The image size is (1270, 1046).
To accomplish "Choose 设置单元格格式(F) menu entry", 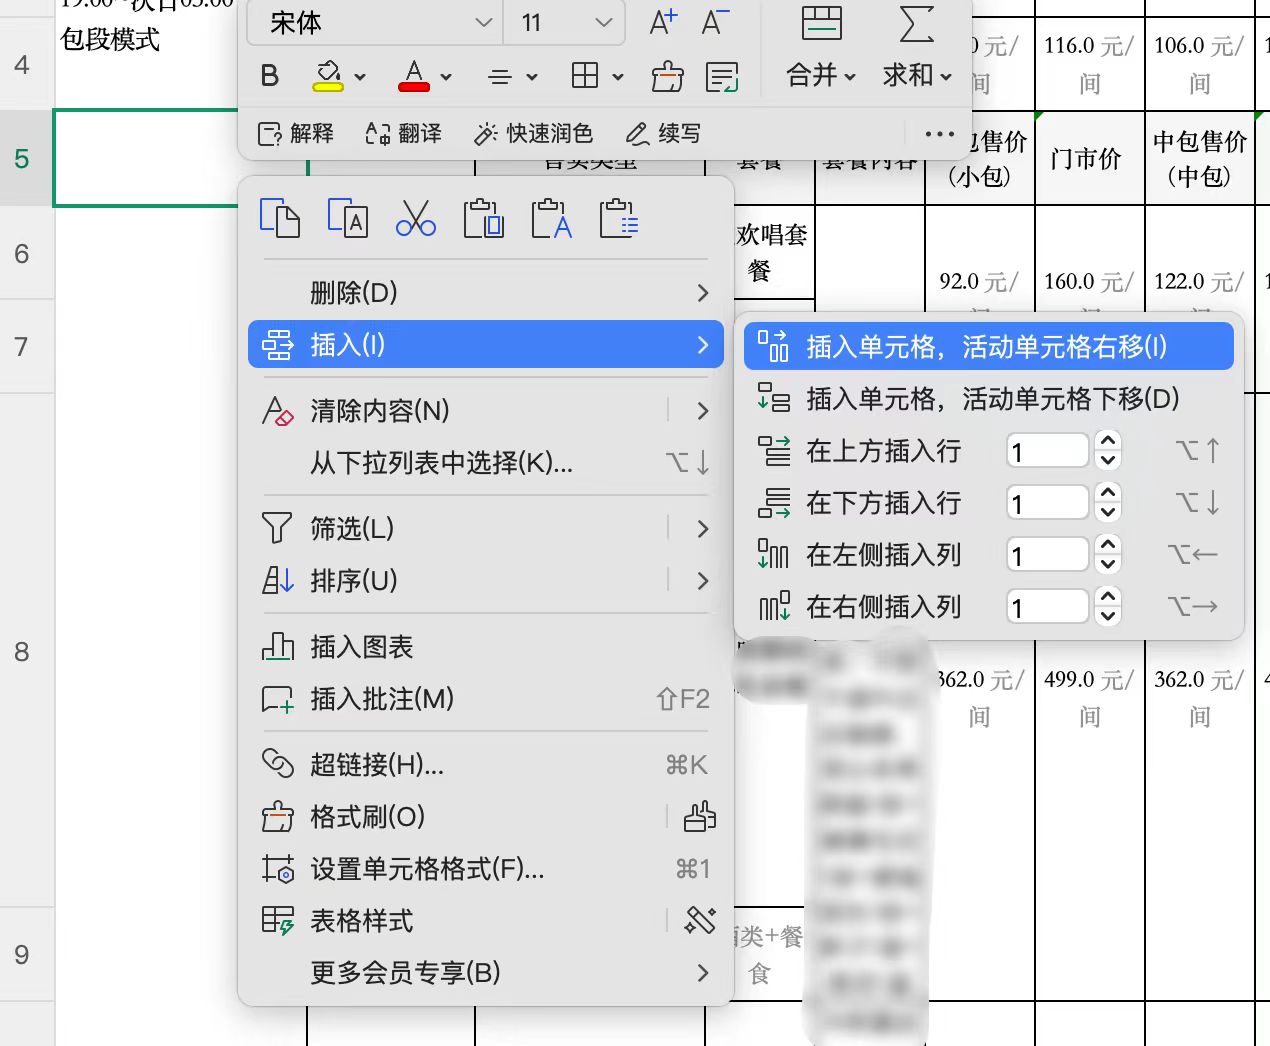I will [427, 869].
